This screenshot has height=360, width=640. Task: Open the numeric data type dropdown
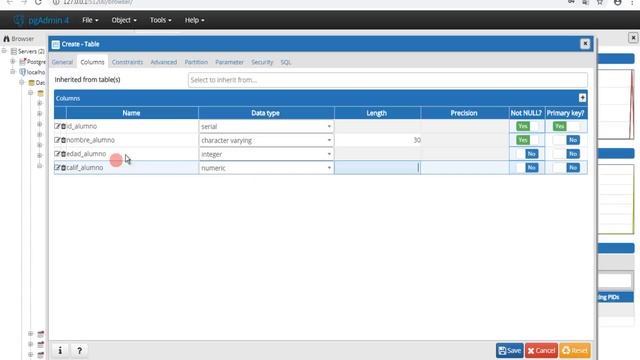[x=266, y=168]
